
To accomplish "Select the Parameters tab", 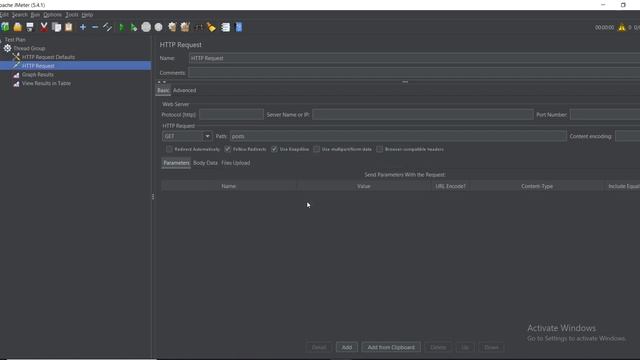I will pyautogui.click(x=176, y=163).
